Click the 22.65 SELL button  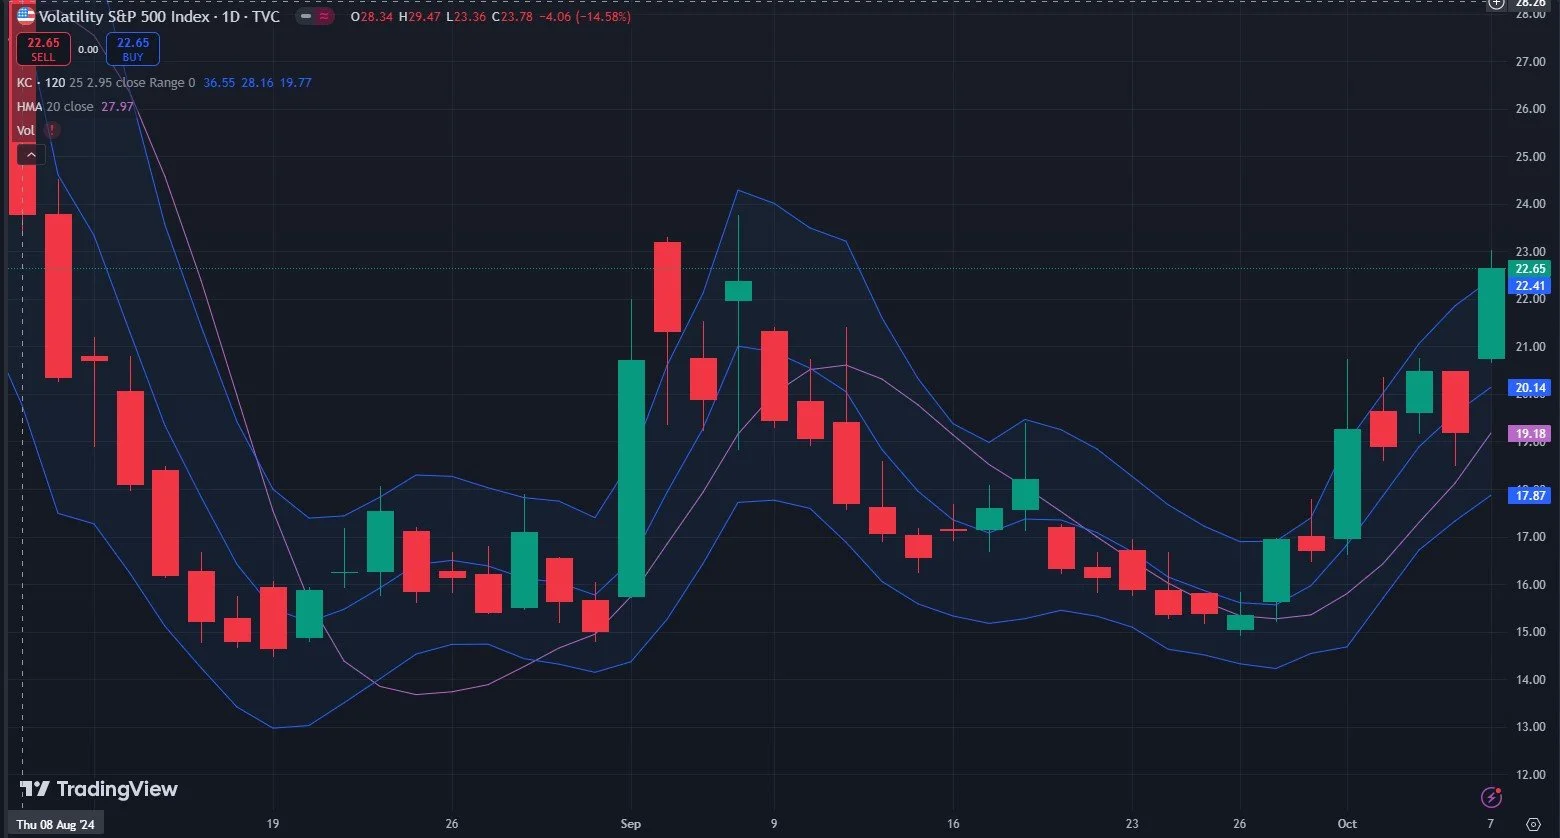43,48
